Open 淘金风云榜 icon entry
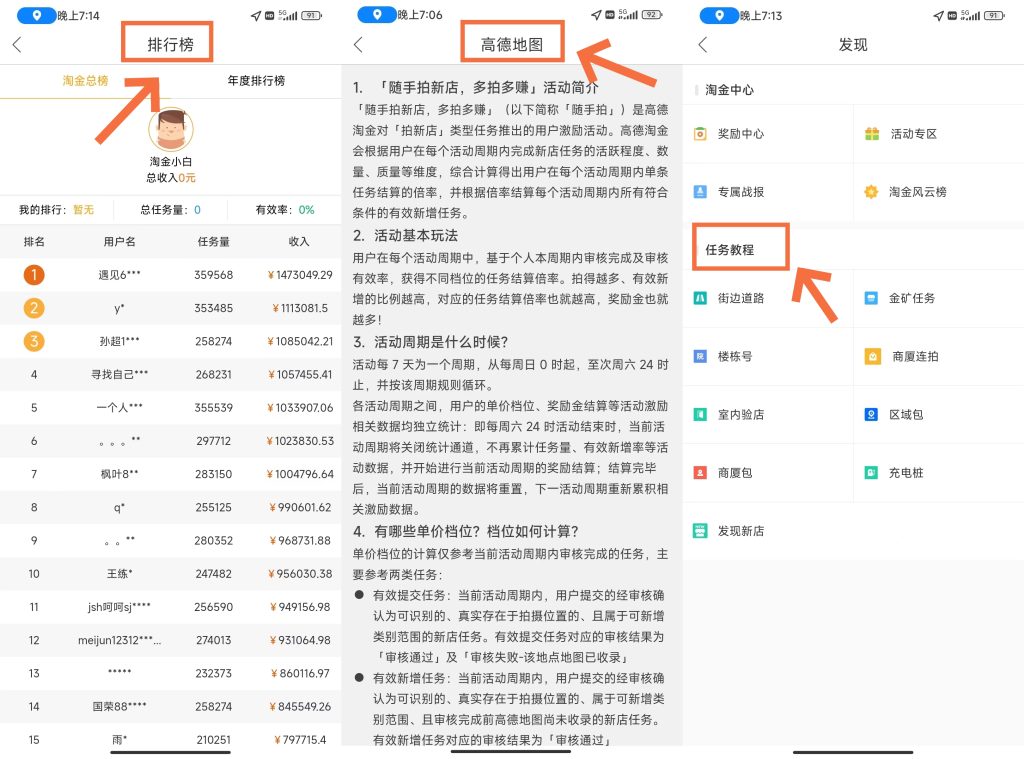The image size is (1024, 759). 871,191
